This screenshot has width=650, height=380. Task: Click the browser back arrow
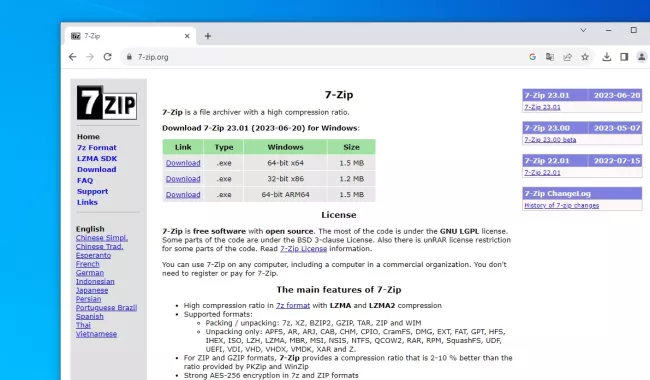coord(73,57)
